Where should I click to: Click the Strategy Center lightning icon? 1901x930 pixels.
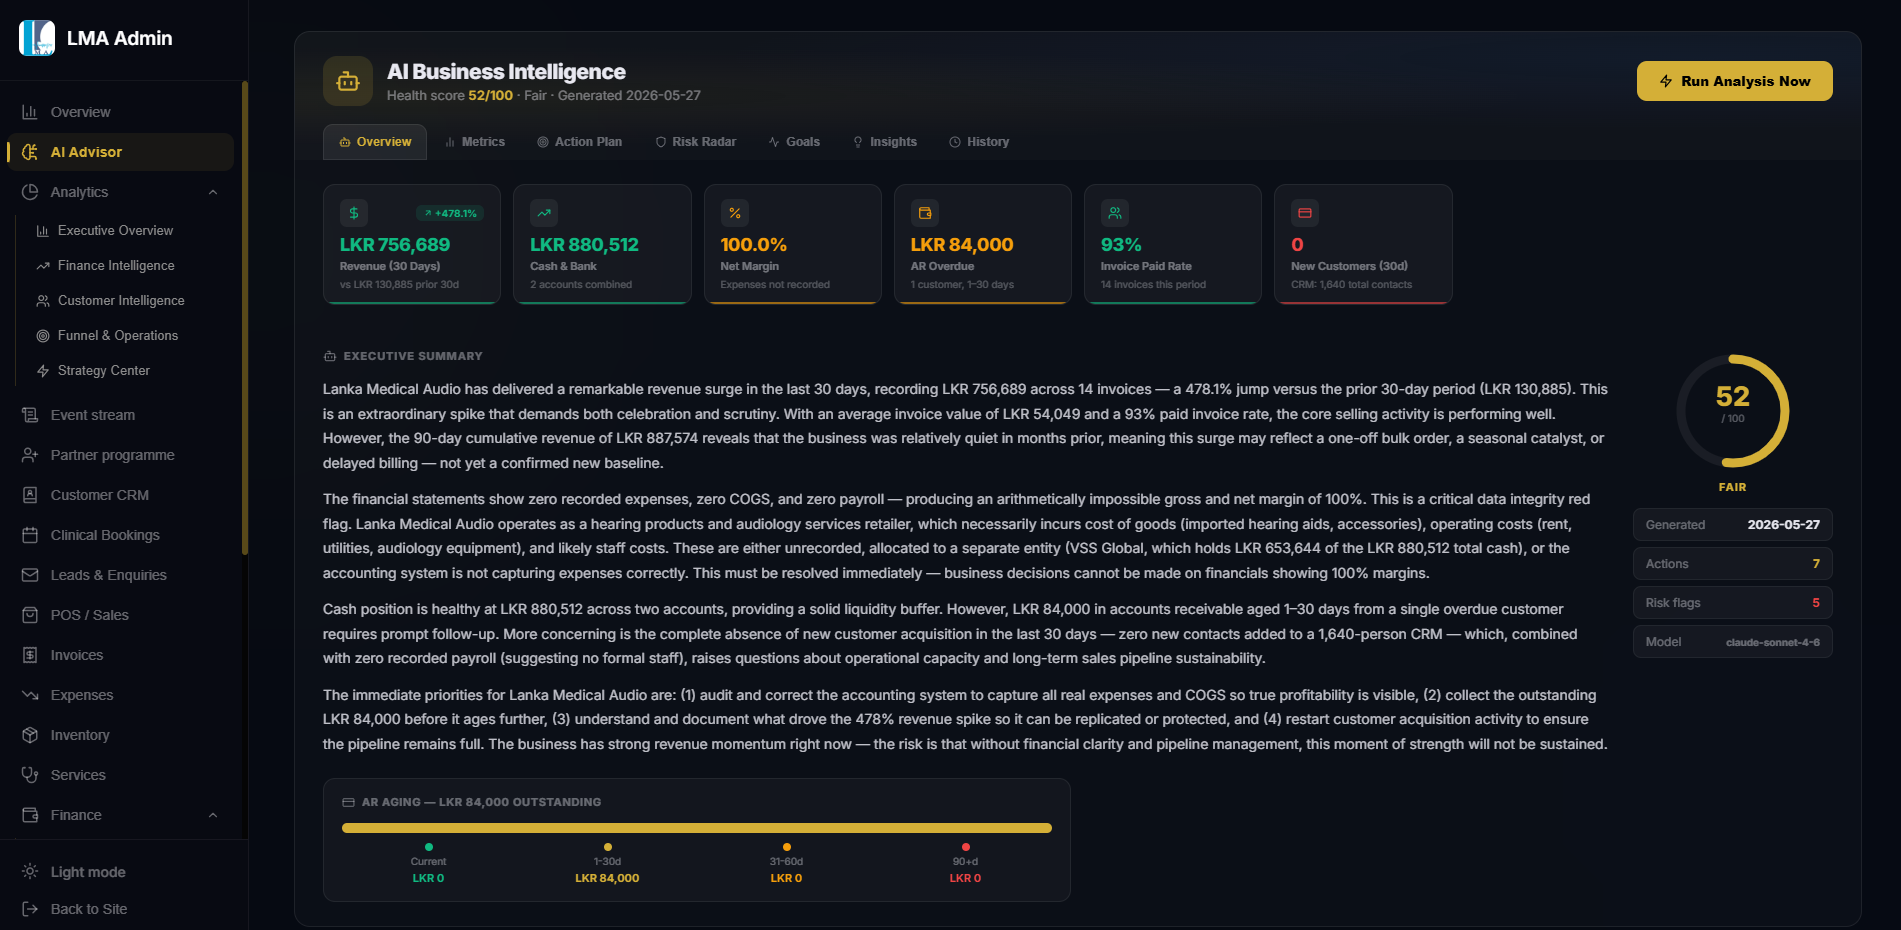point(43,371)
